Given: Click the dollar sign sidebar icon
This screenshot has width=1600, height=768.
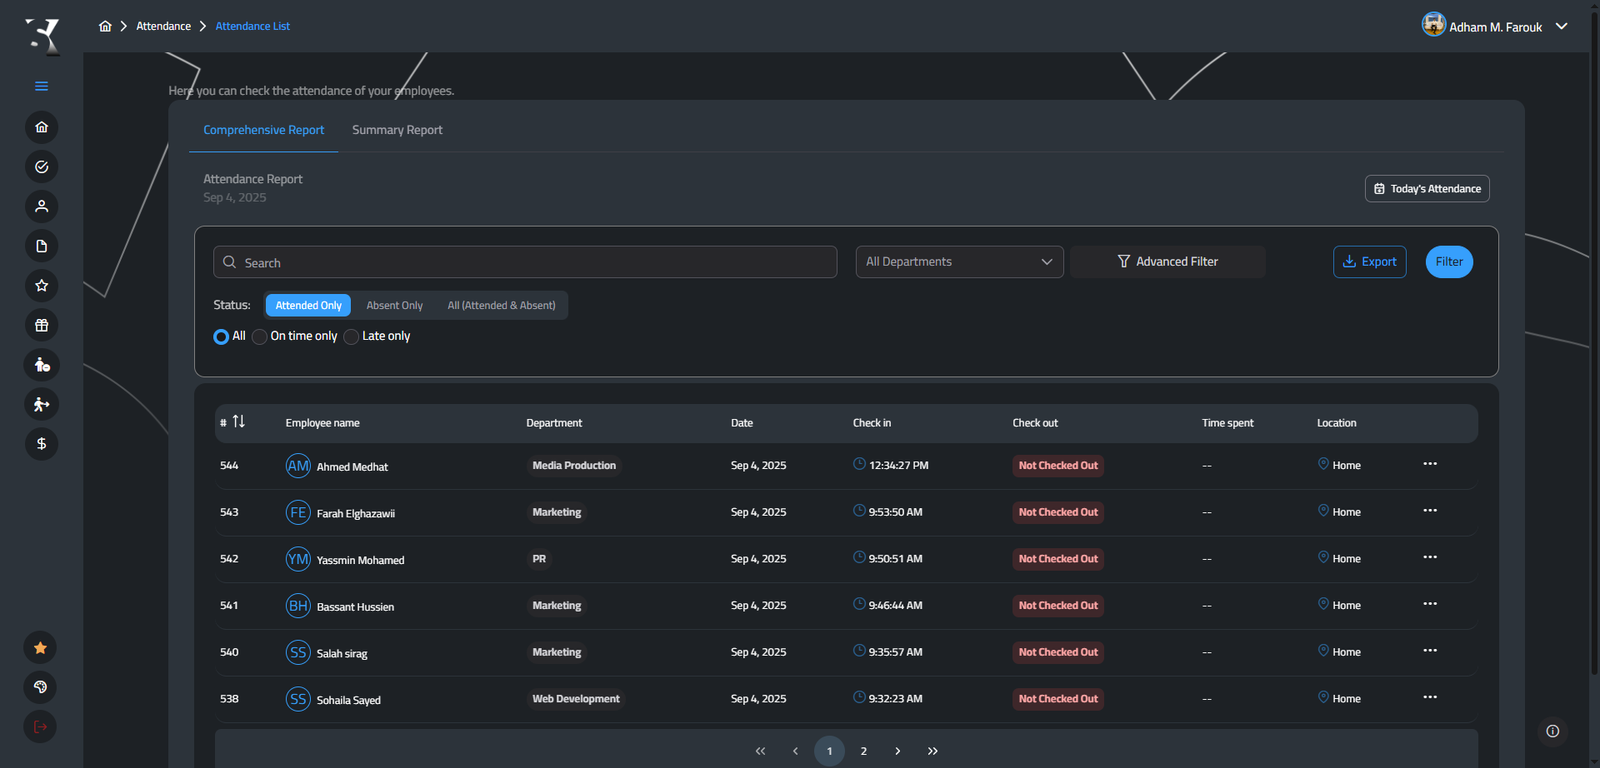Looking at the screenshot, I should pos(41,444).
